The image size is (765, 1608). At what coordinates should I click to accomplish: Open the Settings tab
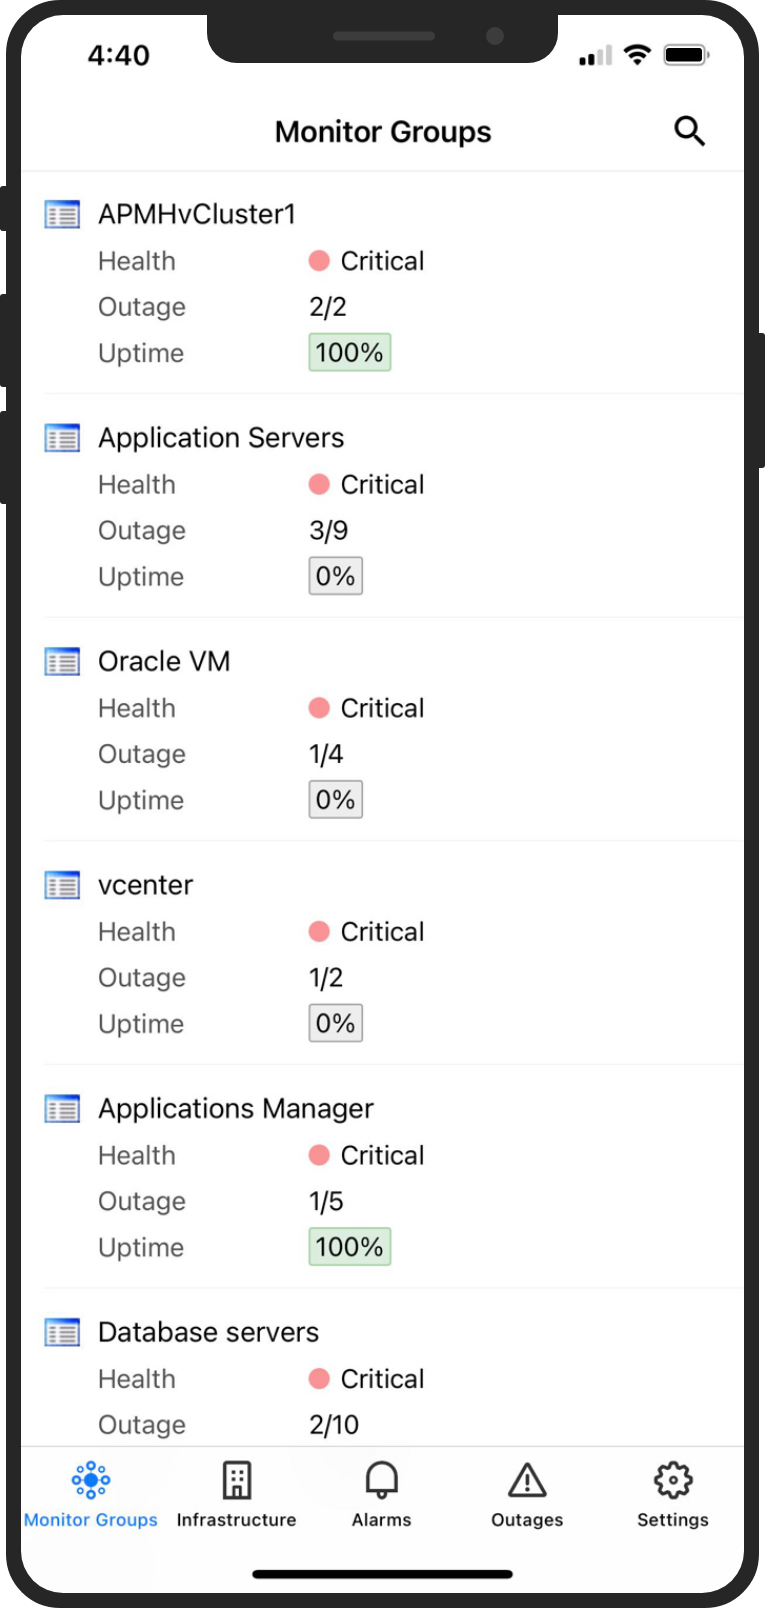click(x=672, y=1494)
